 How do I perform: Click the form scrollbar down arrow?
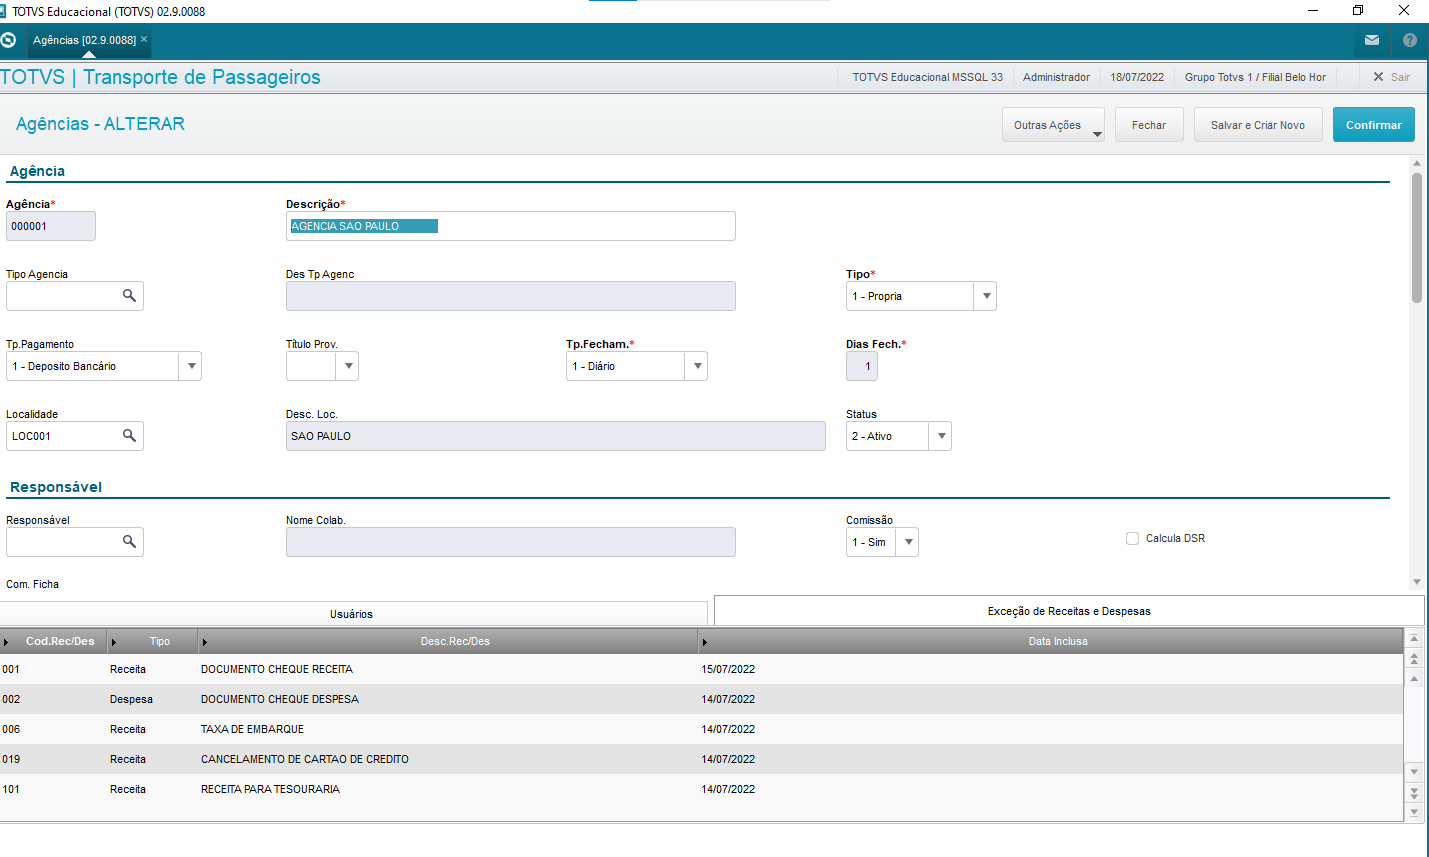tap(1417, 582)
